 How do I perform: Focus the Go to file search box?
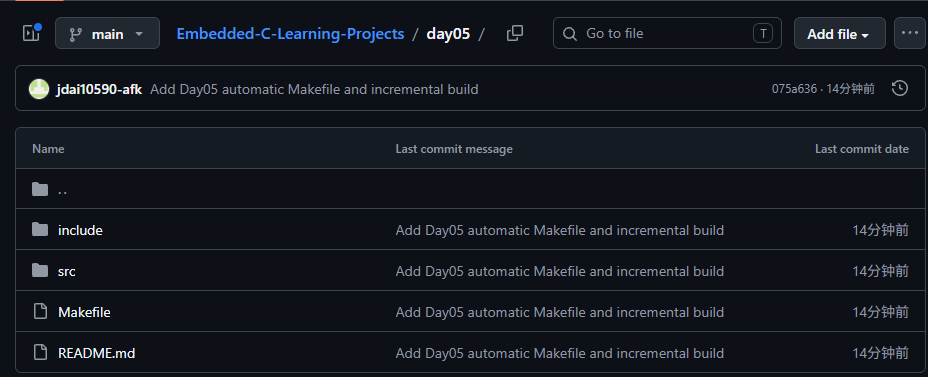[x=667, y=33]
